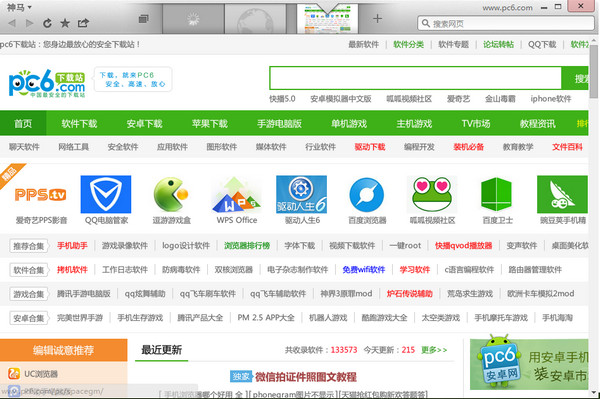600x399 pixels.
Task: Select the 推荐合集 label button
Action: (x=29, y=246)
